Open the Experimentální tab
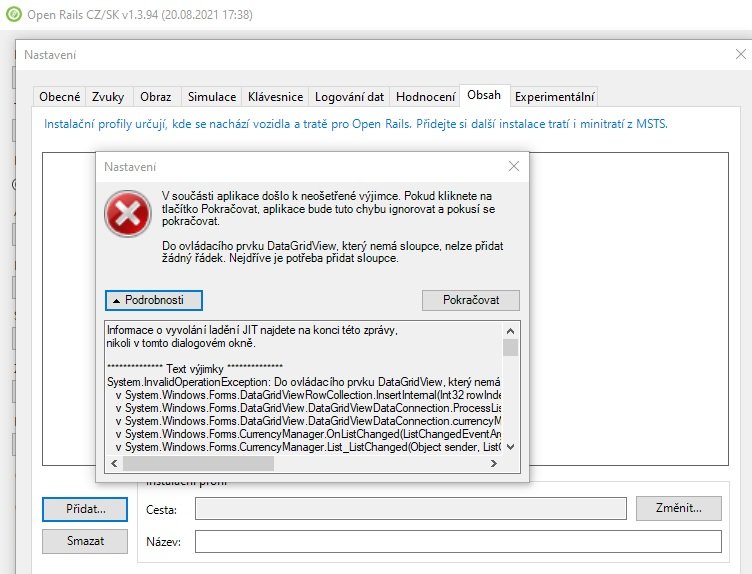Screen dimensions: 752x574 (554, 97)
